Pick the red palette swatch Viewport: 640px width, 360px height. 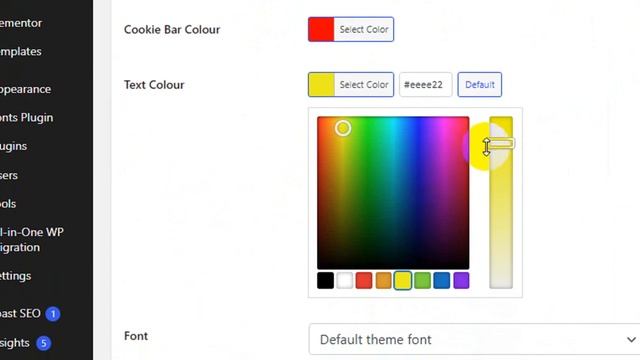364,280
